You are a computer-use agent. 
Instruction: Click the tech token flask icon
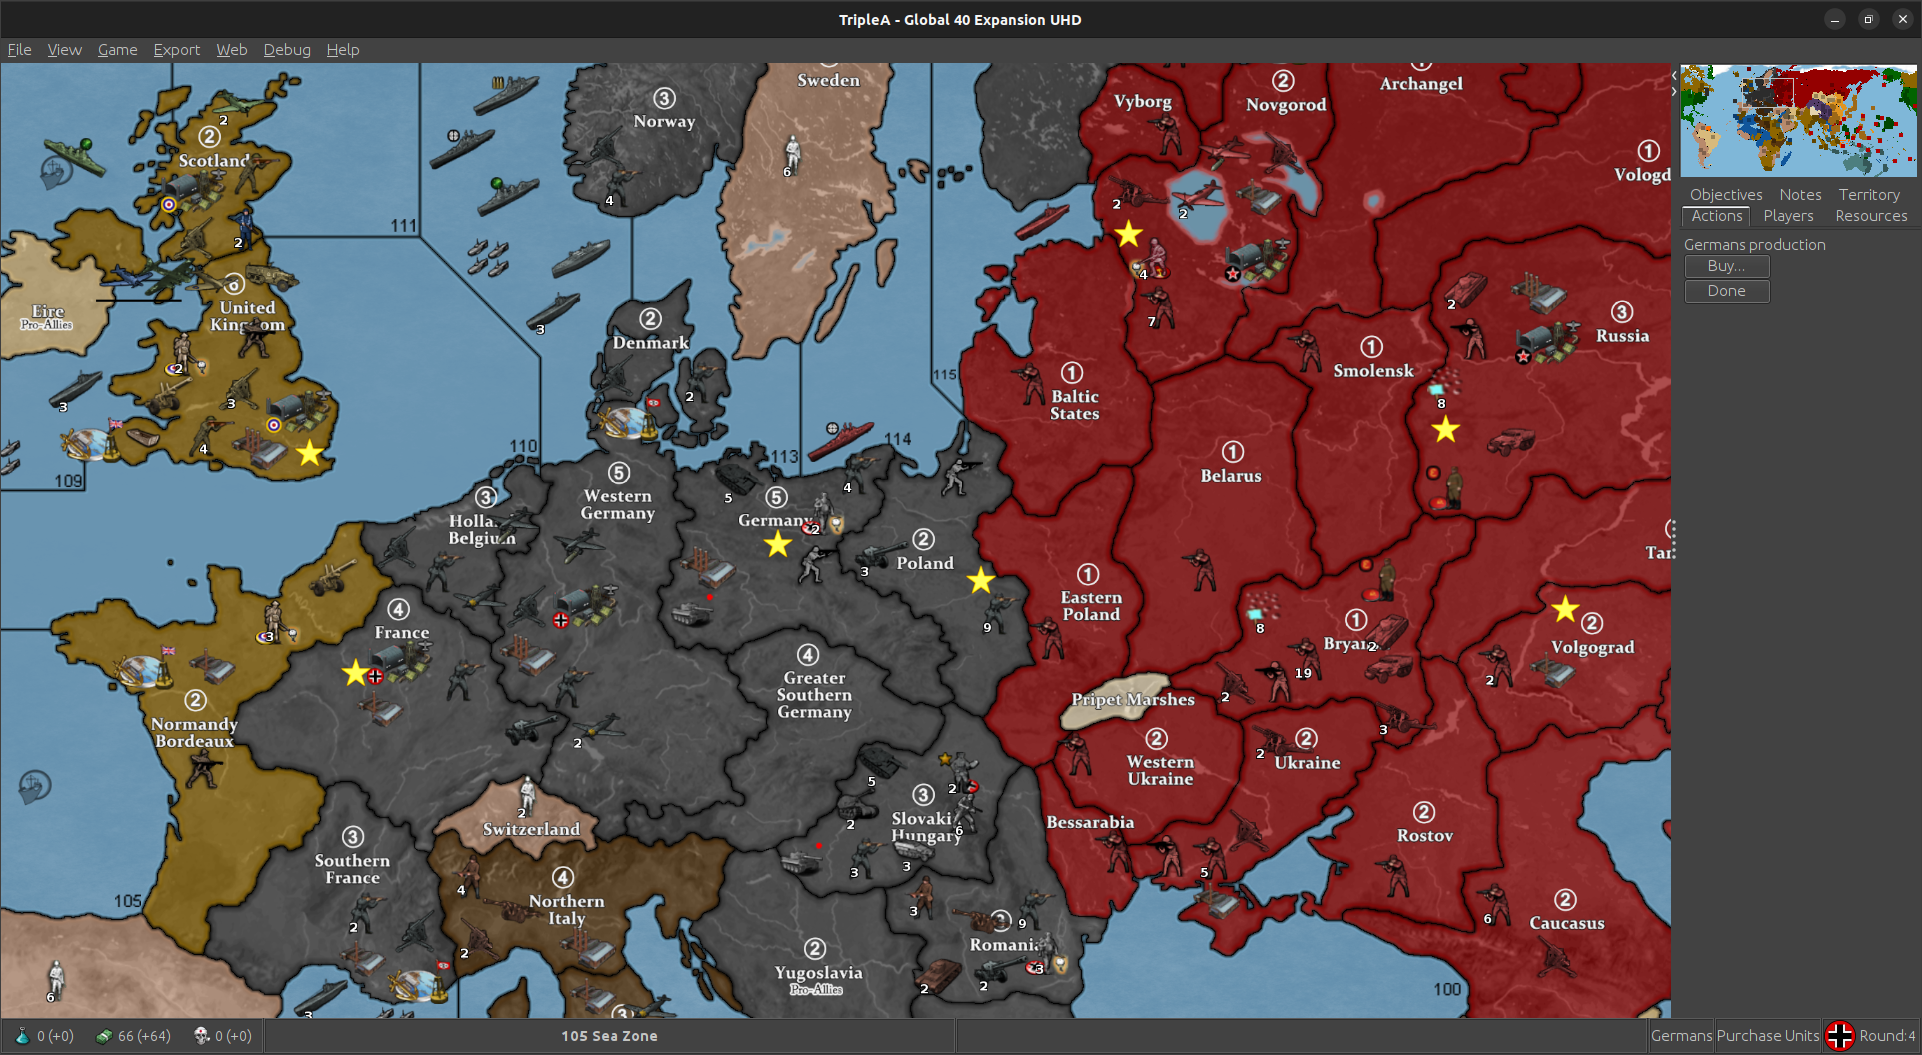click(22, 1036)
